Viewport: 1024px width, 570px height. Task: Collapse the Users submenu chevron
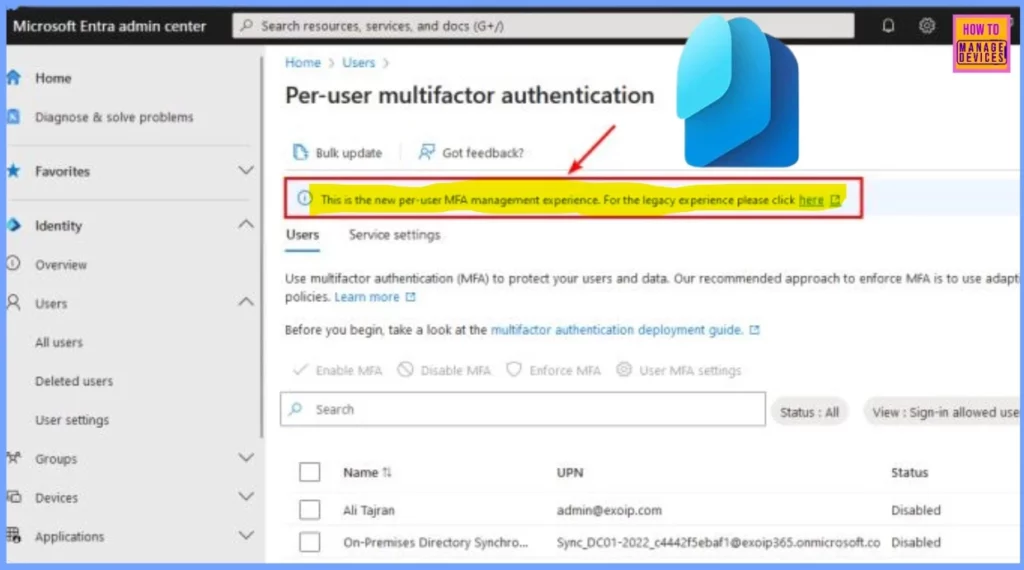(x=246, y=302)
